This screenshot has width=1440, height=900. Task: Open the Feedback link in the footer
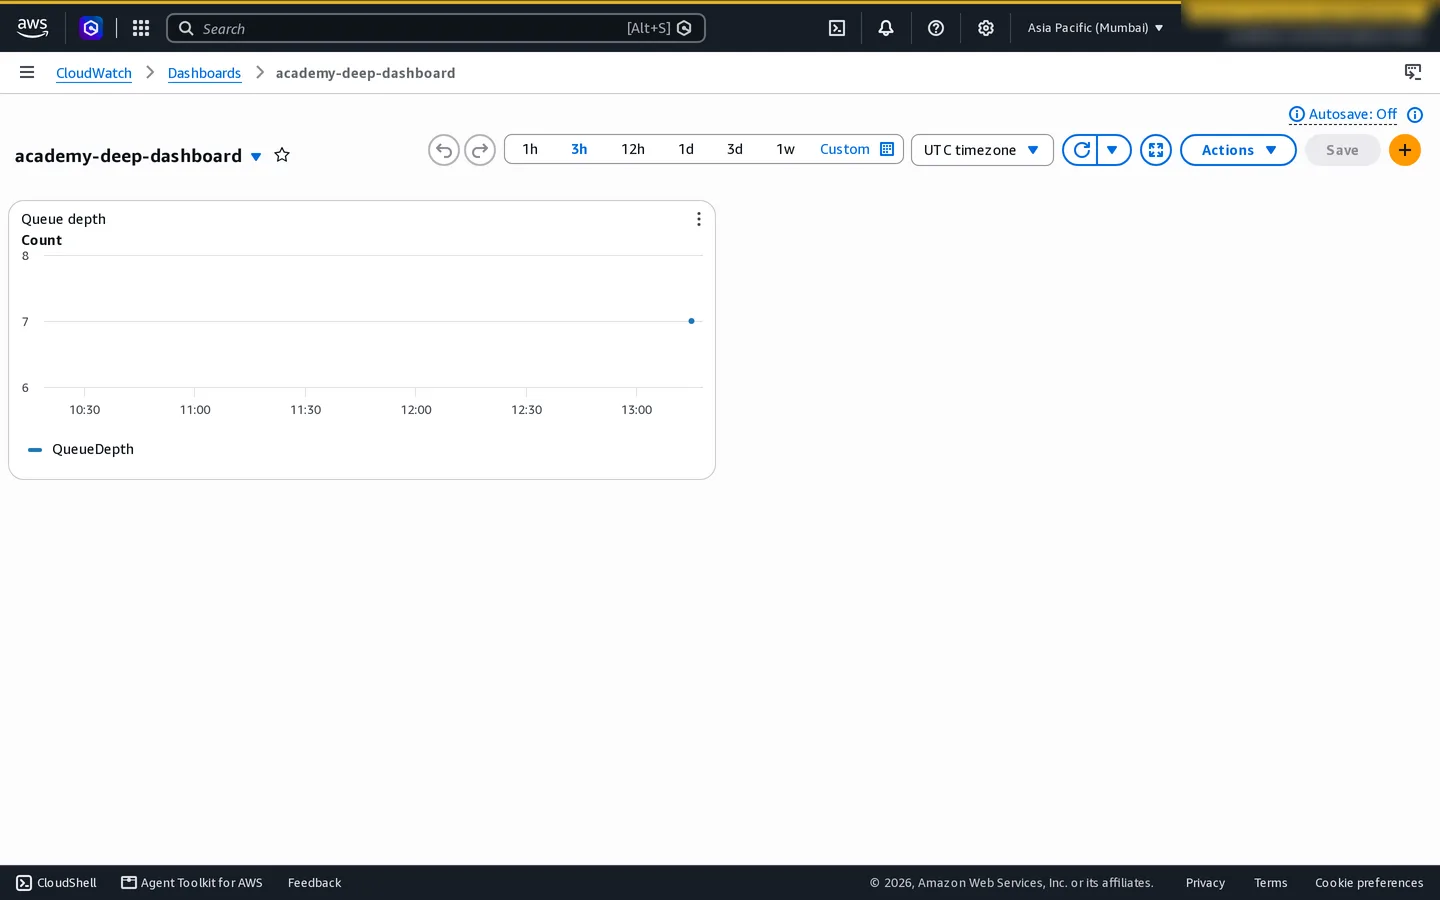[x=314, y=883]
